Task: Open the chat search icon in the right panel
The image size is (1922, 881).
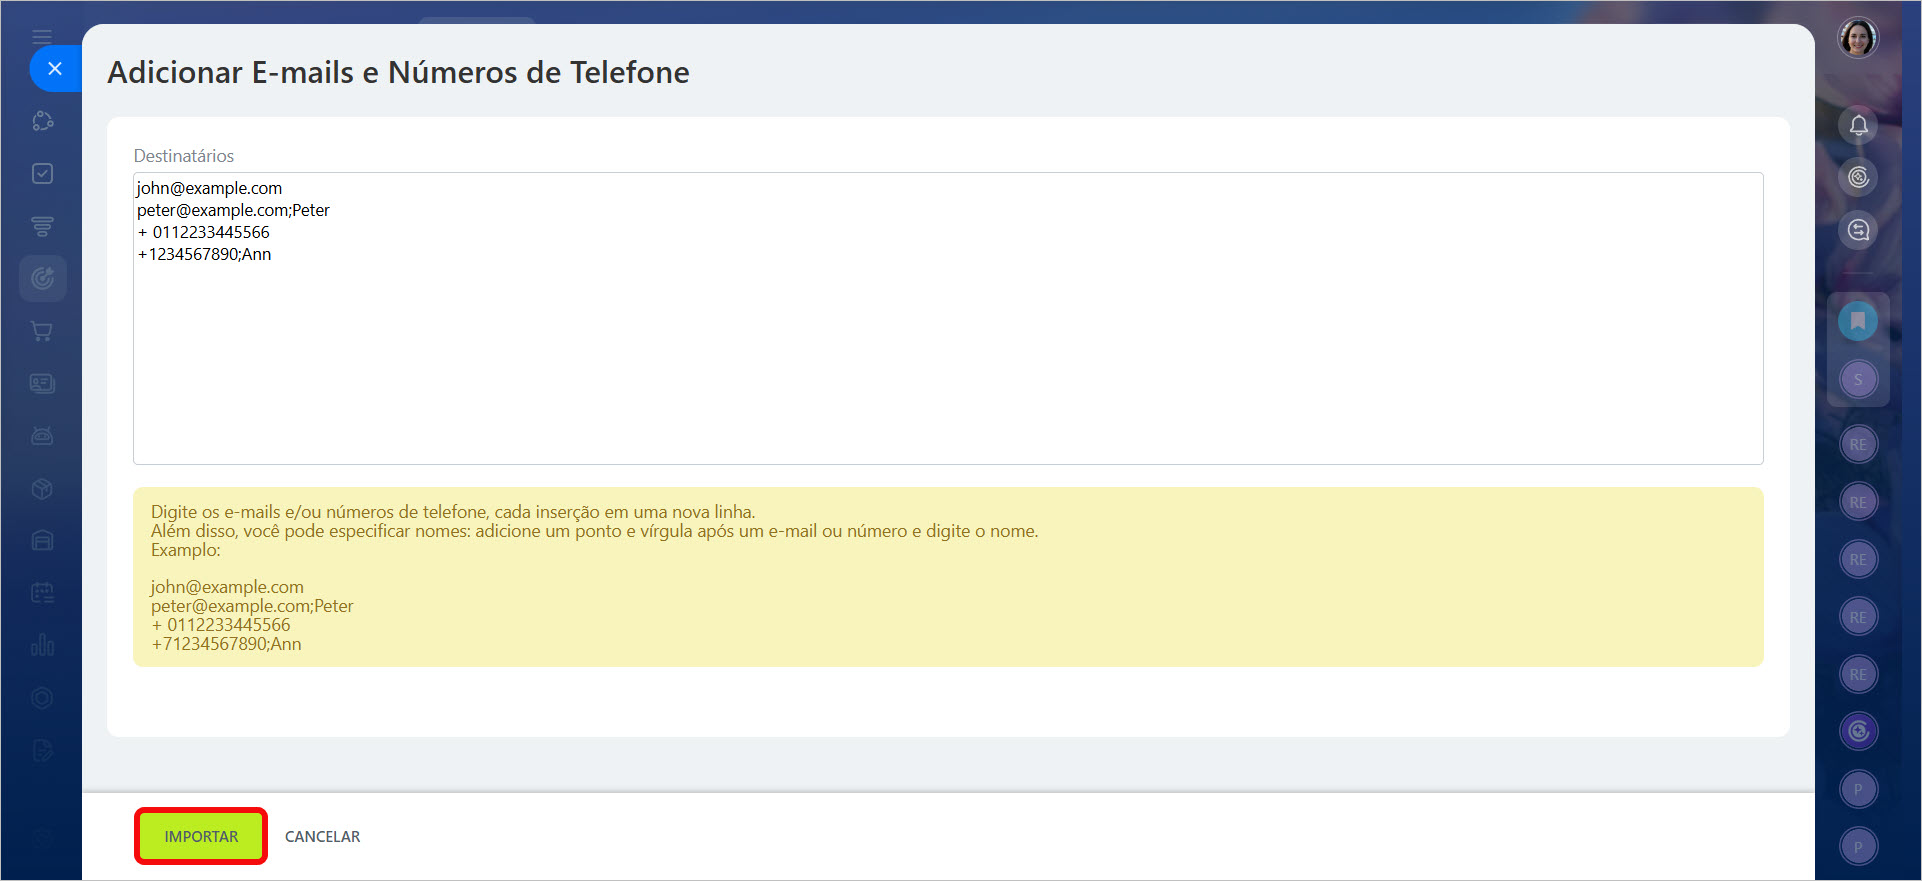Action: pyautogui.click(x=1858, y=230)
